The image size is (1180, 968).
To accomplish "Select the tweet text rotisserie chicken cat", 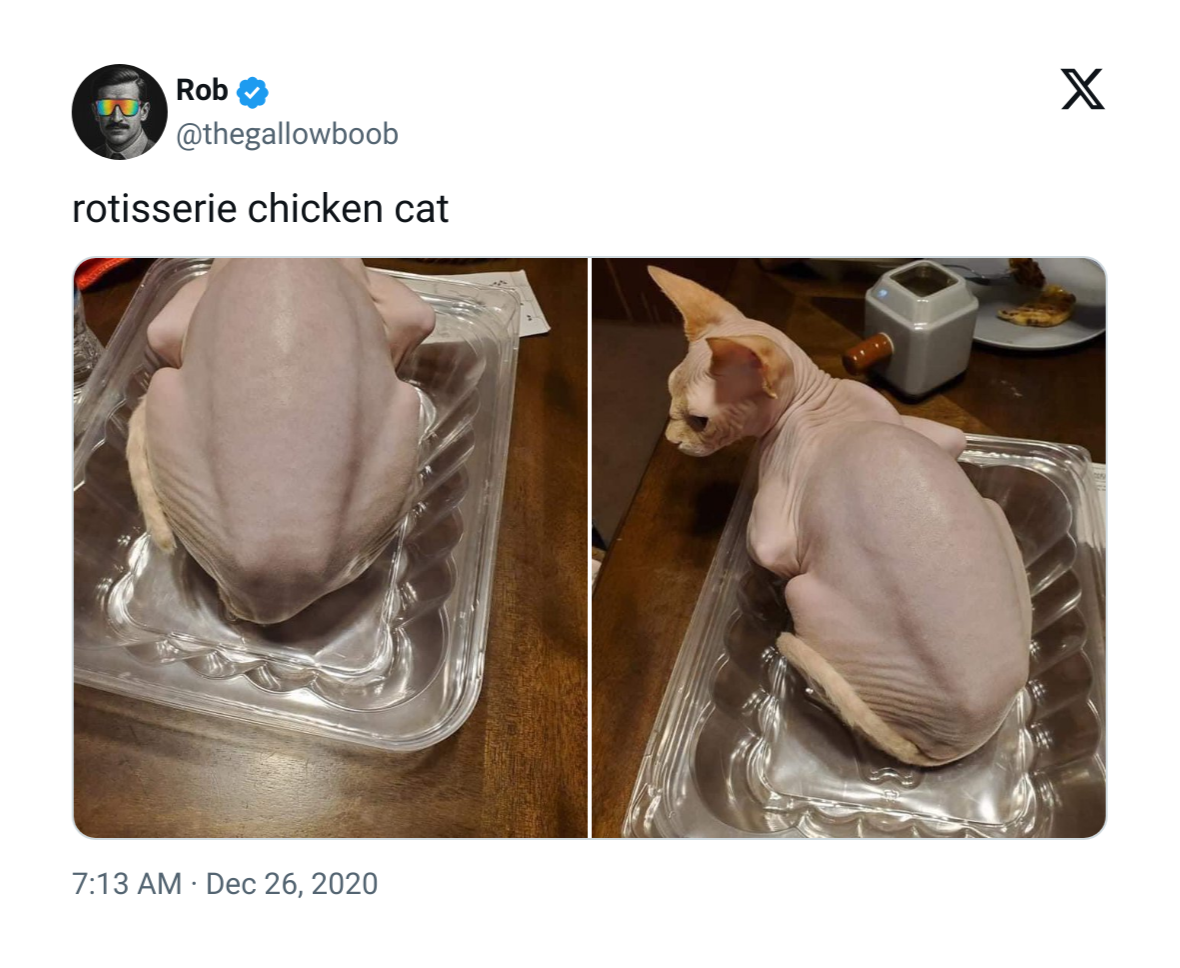I will coord(260,209).
